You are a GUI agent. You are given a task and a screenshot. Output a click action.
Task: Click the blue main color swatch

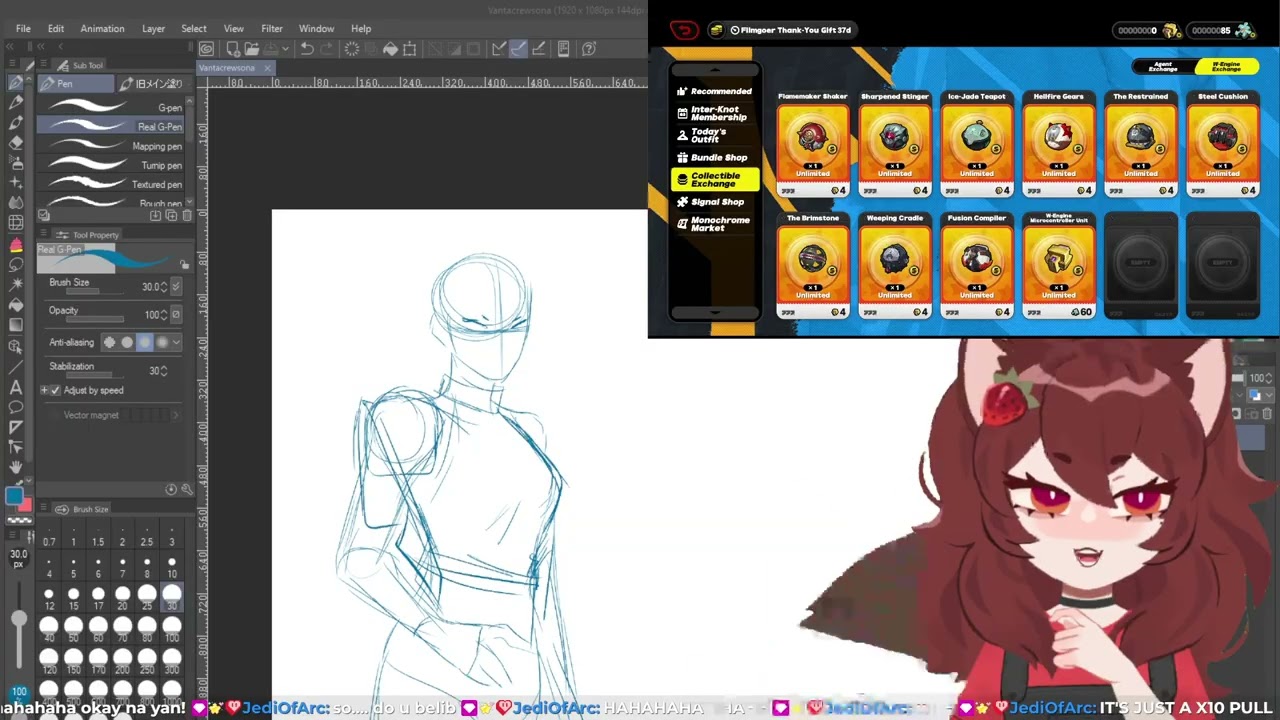(14, 496)
